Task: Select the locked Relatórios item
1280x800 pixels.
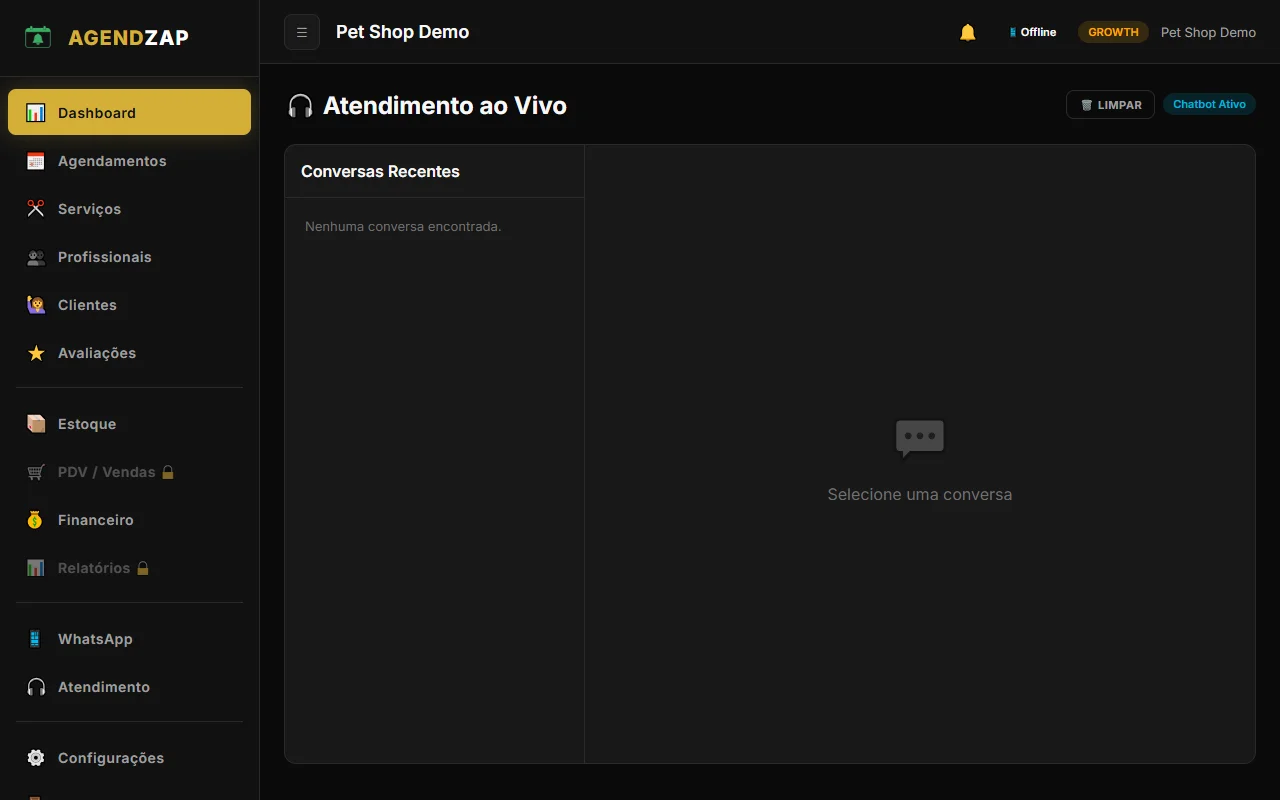Action: 94,568
